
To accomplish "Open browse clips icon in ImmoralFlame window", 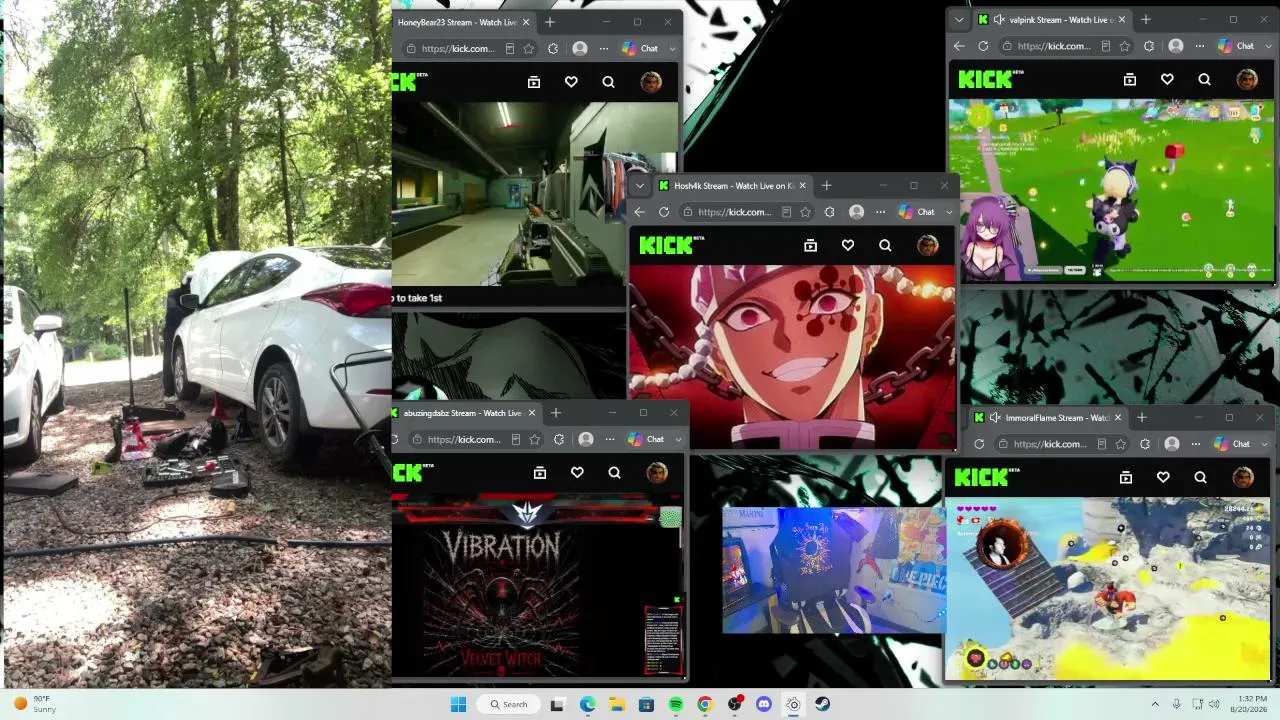I will (x=1126, y=477).
